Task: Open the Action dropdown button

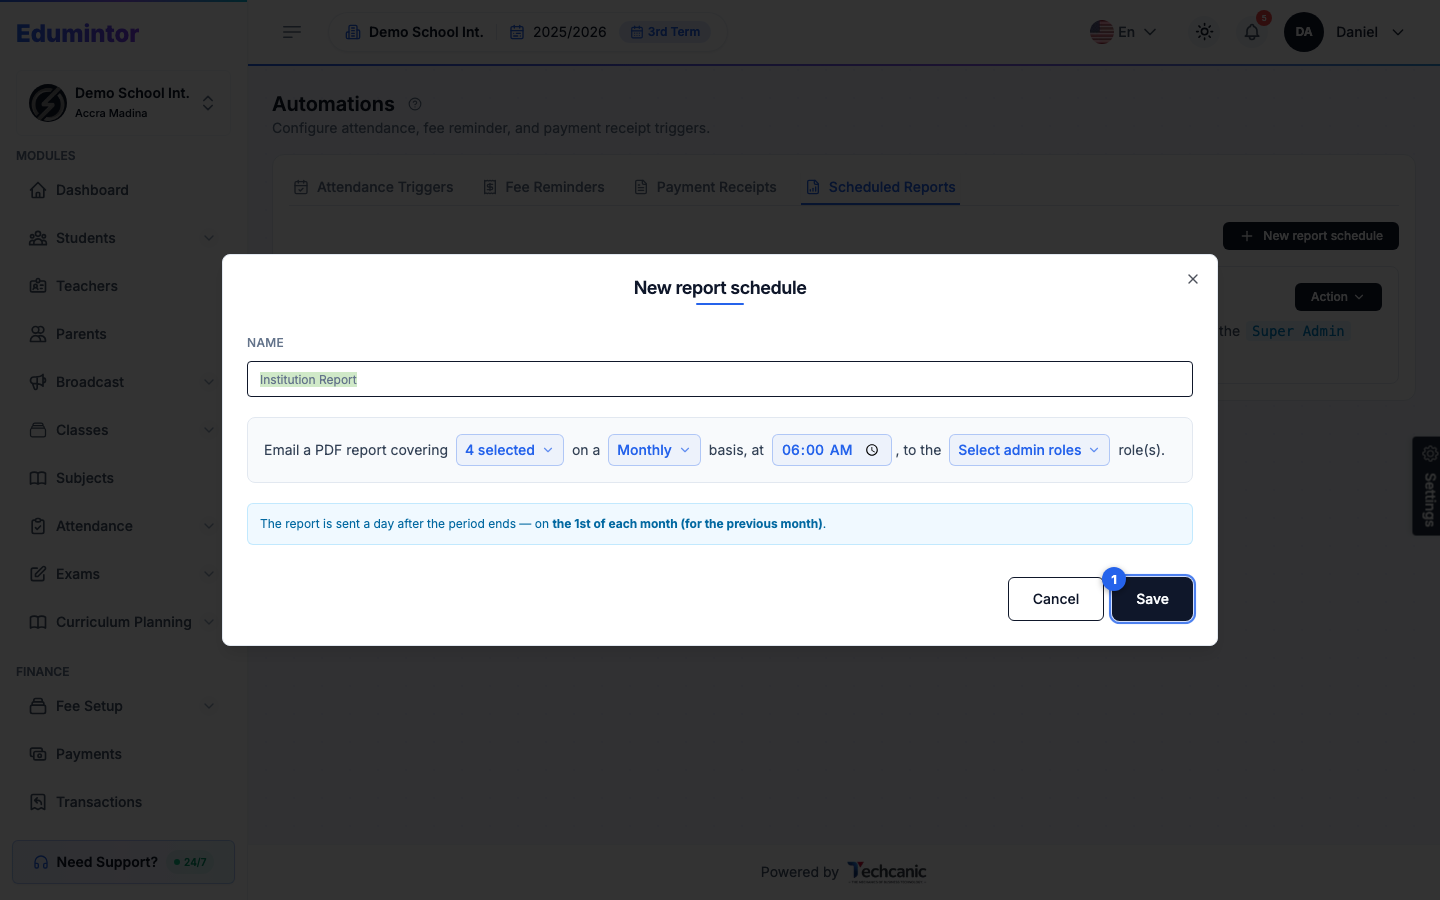Action: pyautogui.click(x=1338, y=297)
